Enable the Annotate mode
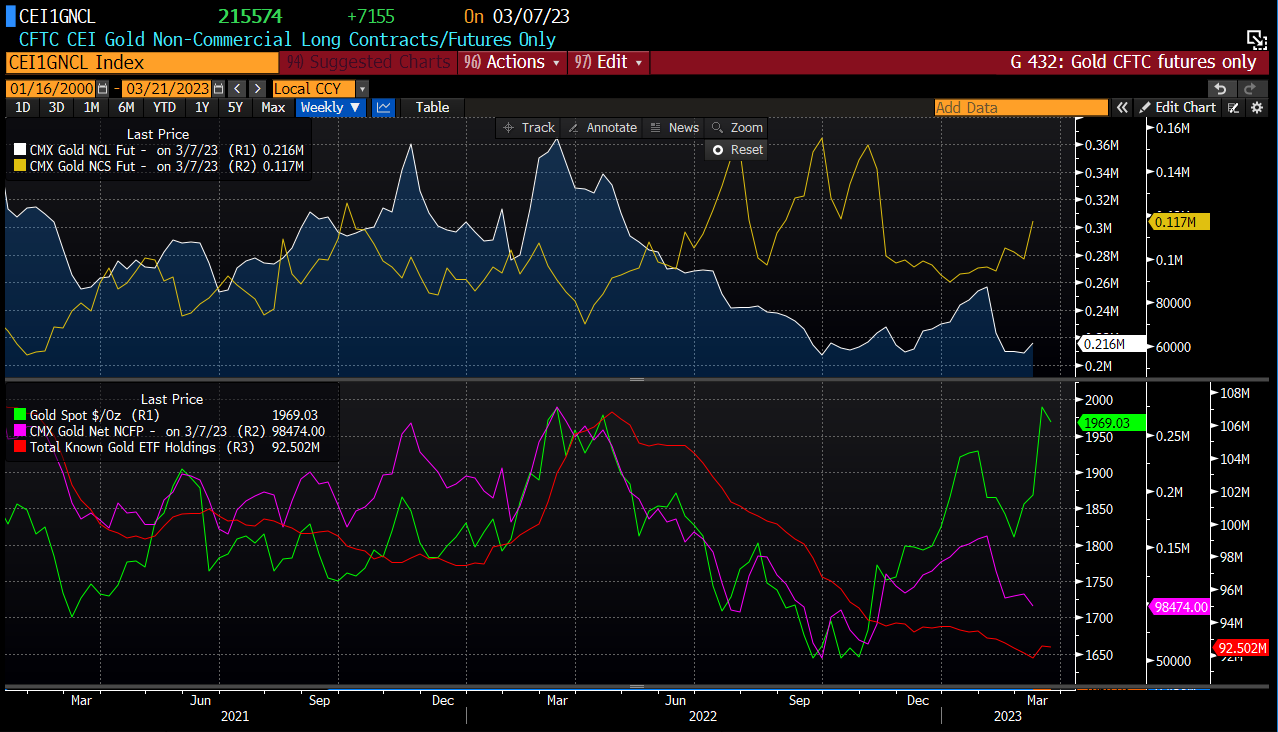Viewport: 1278px width, 732px height. point(601,127)
